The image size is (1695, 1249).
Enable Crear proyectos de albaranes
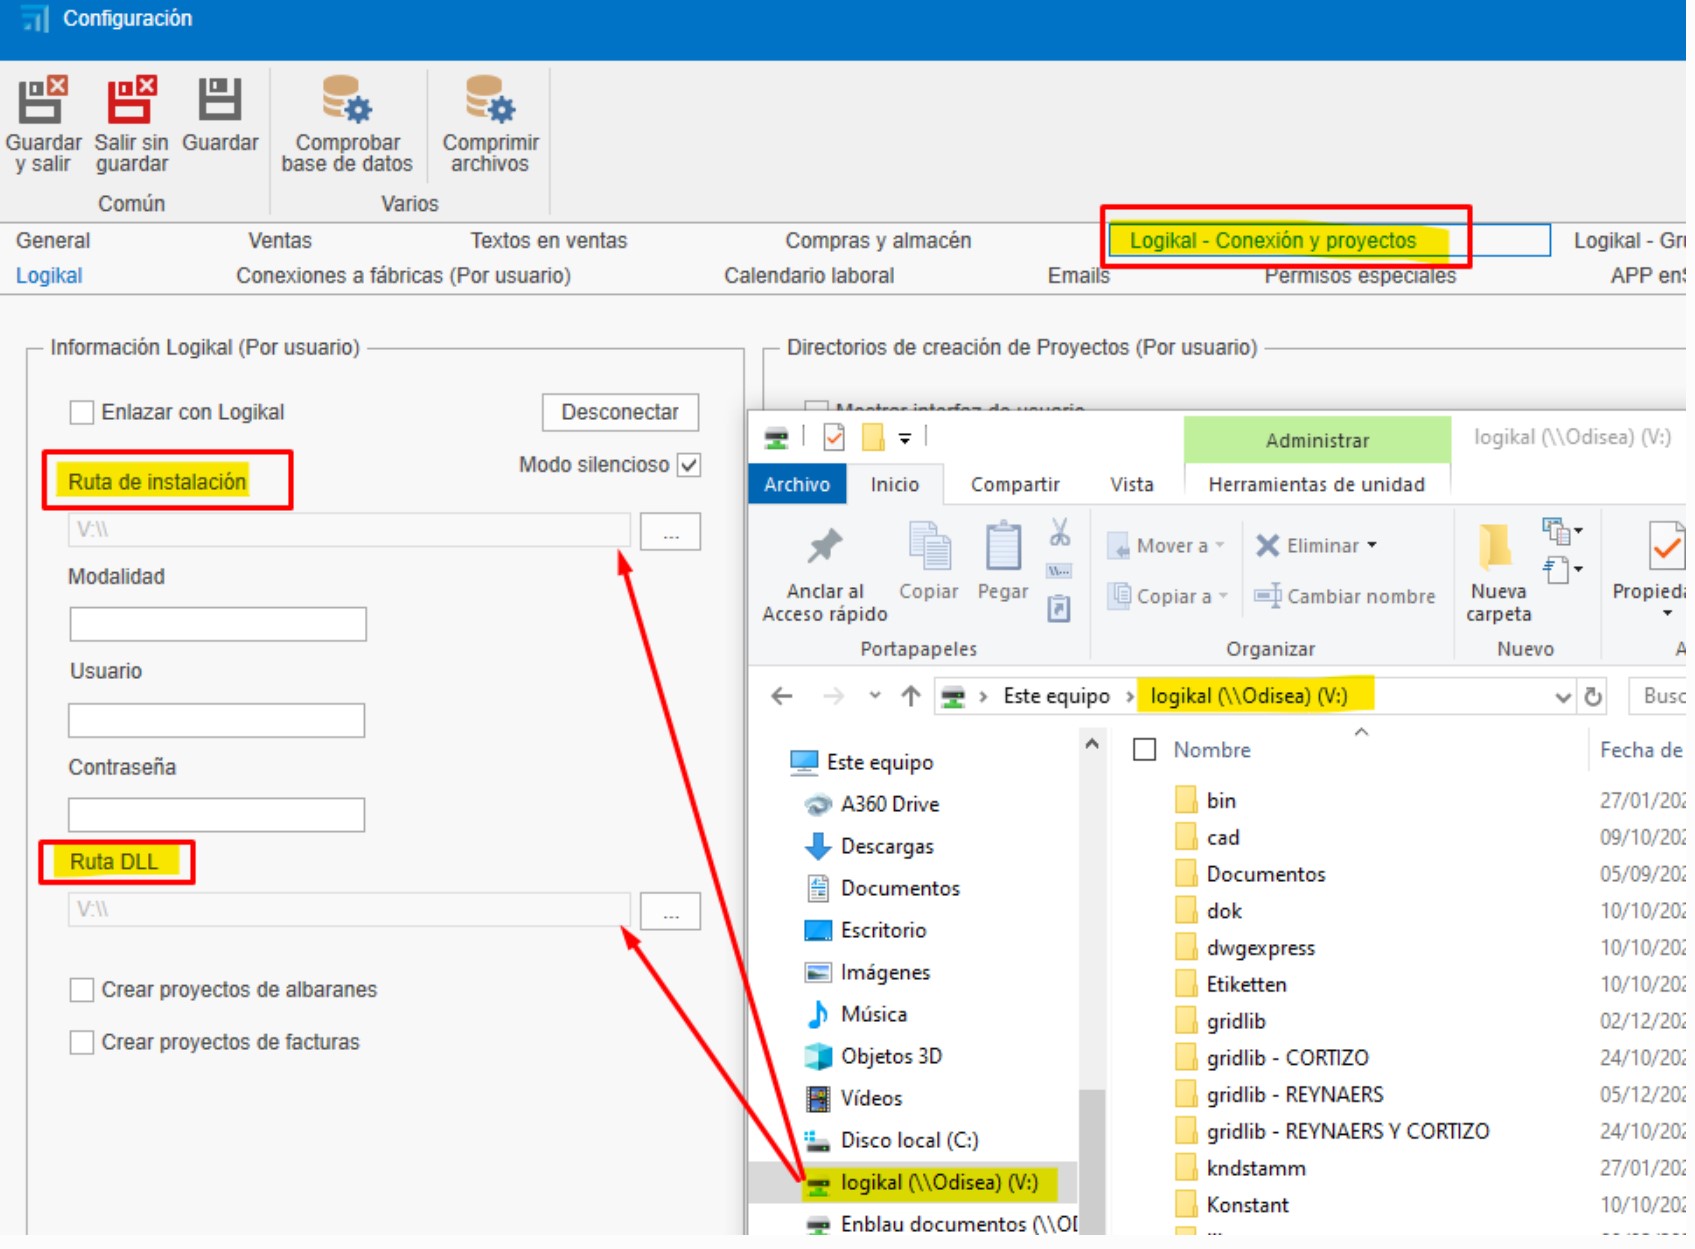point(82,992)
